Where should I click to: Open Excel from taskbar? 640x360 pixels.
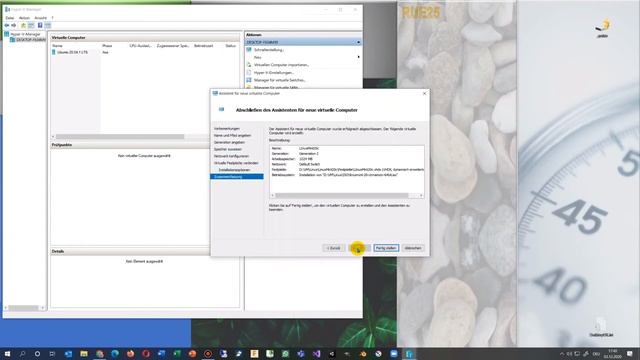point(177,354)
